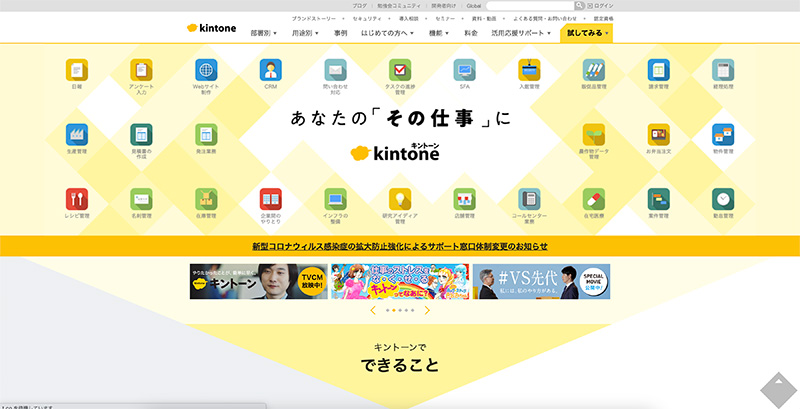Open the レシピ管理 fork and spoon icon
The image size is (800, 409).
point(77,199)
